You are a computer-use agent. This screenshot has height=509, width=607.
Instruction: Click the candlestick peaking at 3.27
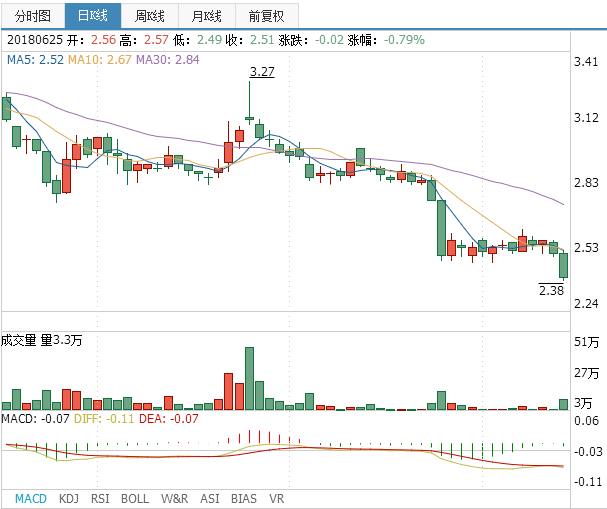(249, 103)
